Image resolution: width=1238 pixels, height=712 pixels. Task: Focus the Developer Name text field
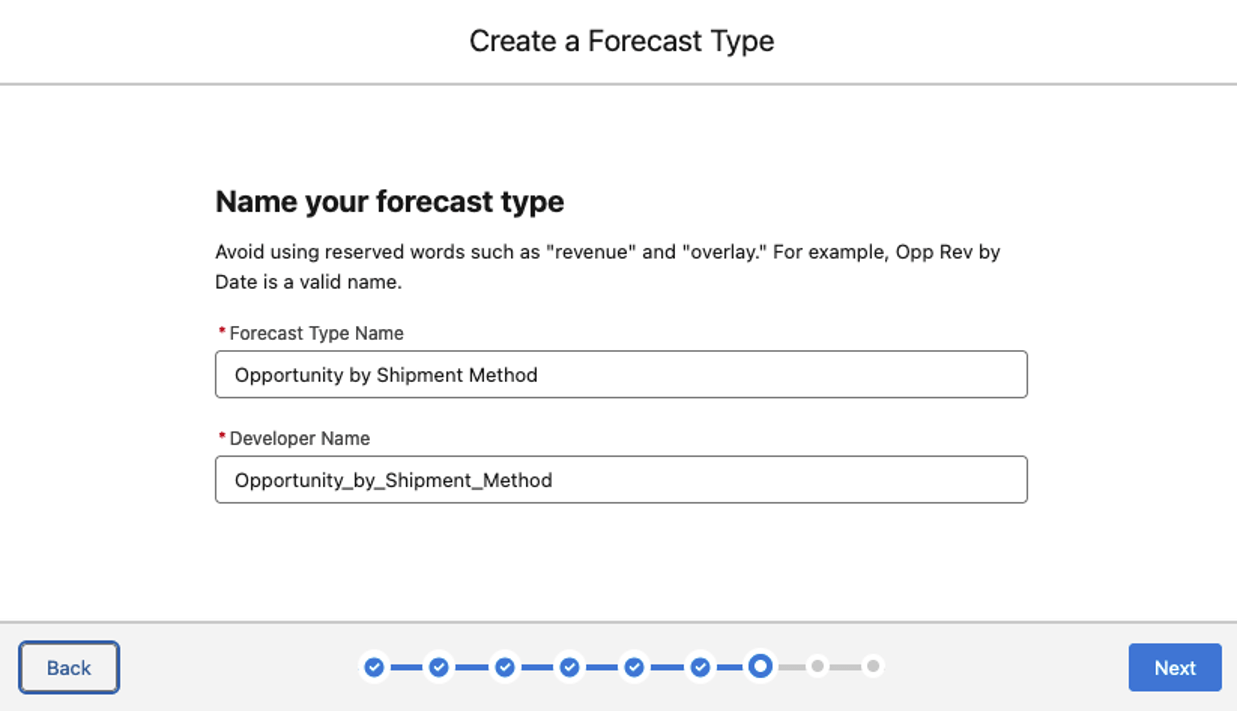(x=621, y=480)
